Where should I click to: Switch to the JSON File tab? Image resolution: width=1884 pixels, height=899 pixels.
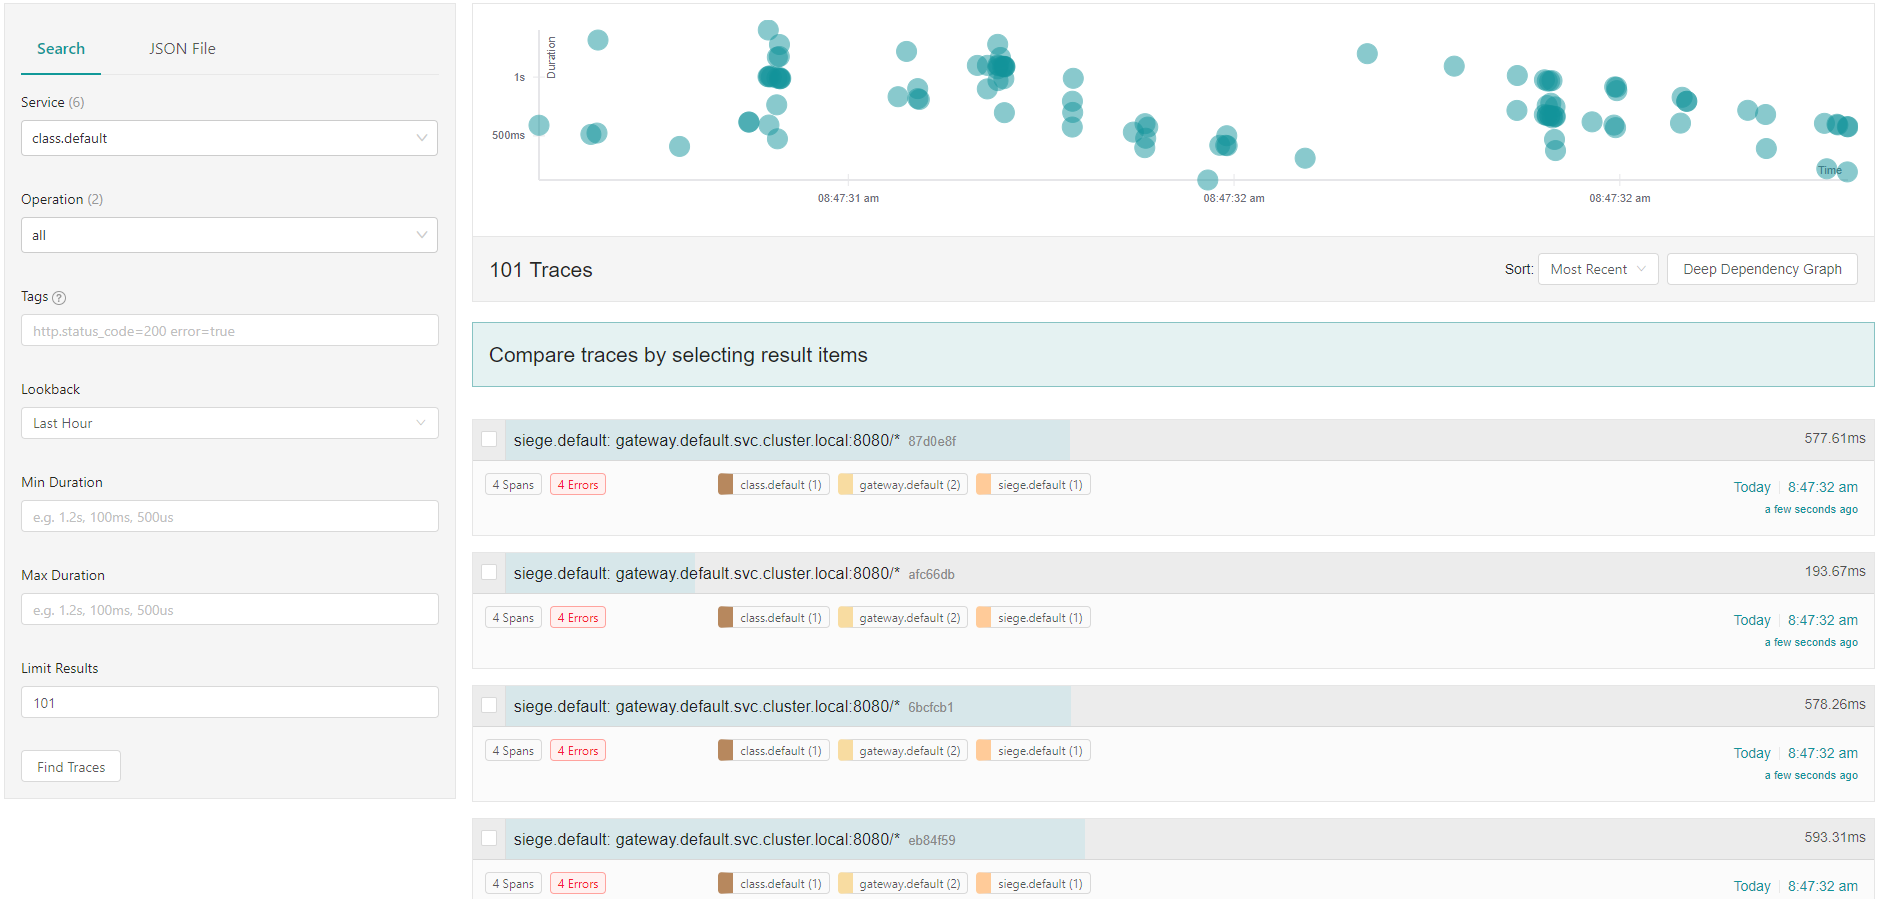[181, 48]
